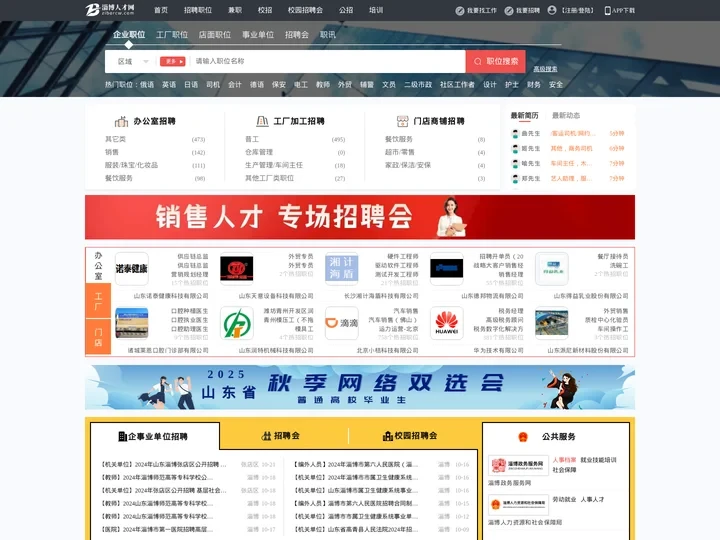Click the 公共服务 emblem icon
Image resolution: width=720 pixels, height=540 pixels.
click(x=523, y=437)
